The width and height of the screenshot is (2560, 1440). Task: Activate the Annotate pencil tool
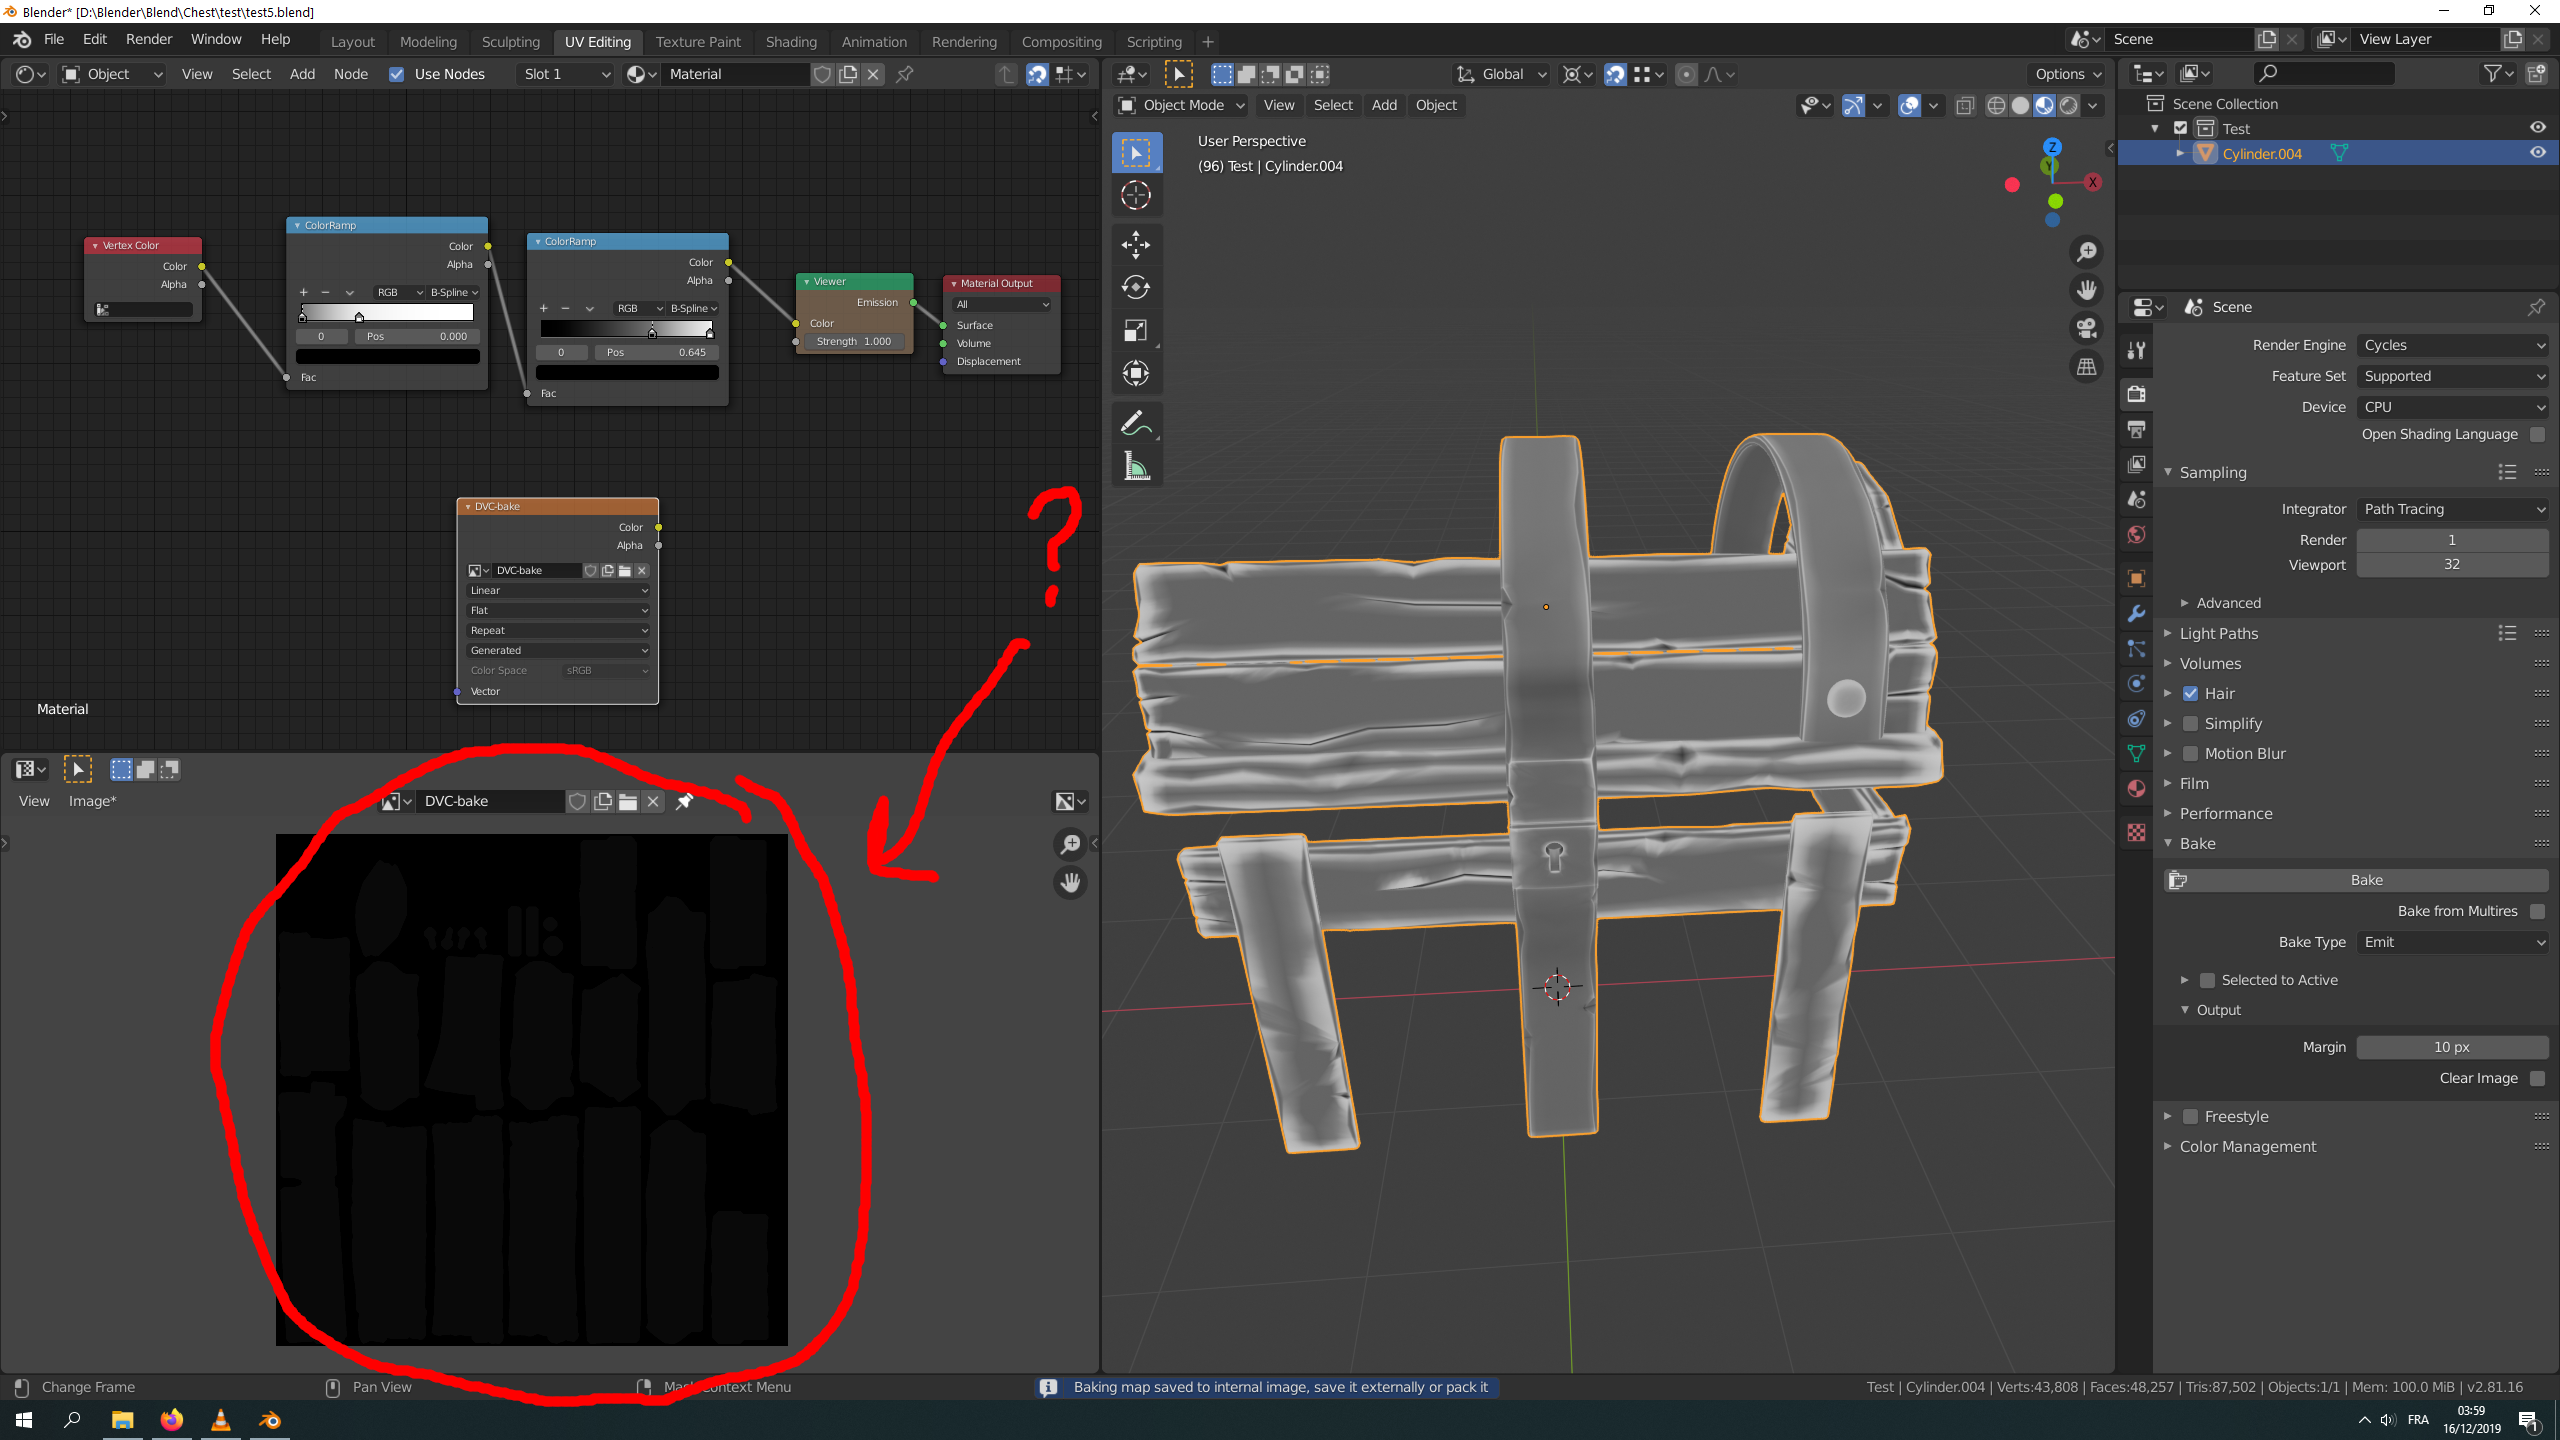[1136, 423]
